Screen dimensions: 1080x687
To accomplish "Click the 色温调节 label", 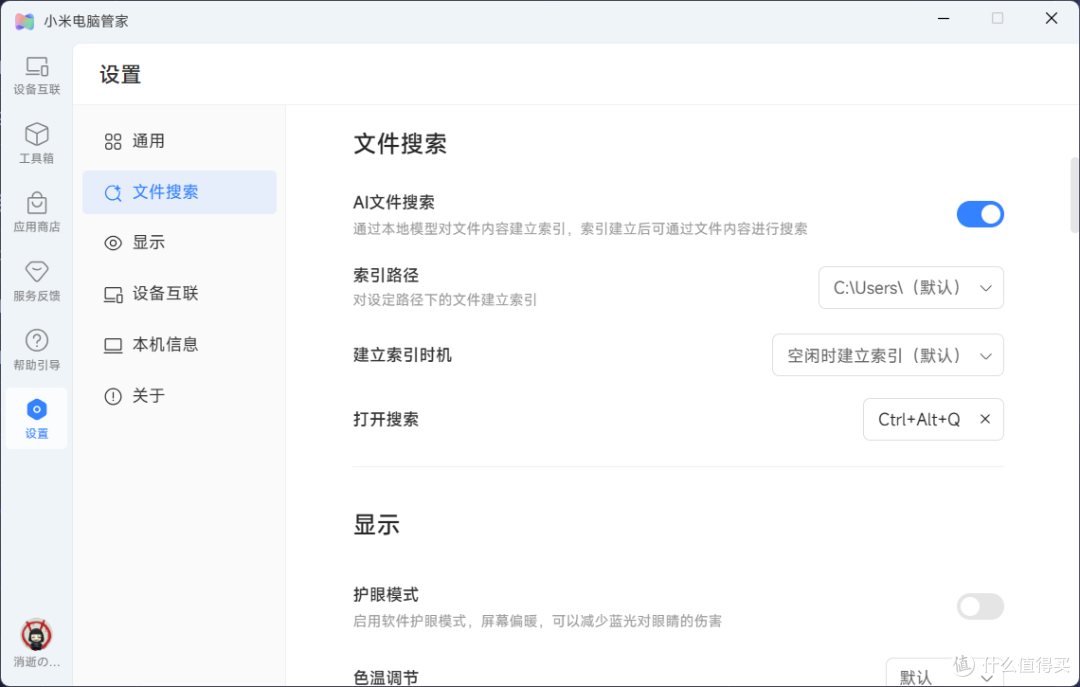I will (x=386, y=678).
